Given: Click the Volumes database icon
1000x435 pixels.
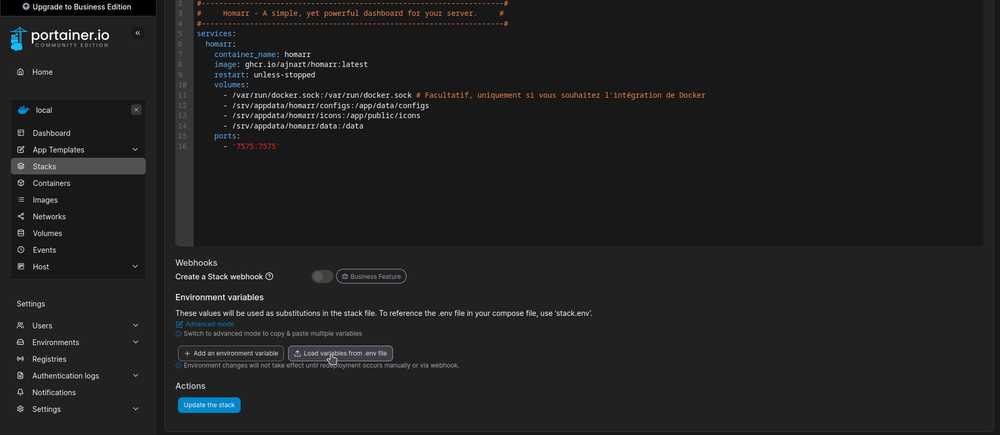Looking at the screenshot, I should click(21, 233).
